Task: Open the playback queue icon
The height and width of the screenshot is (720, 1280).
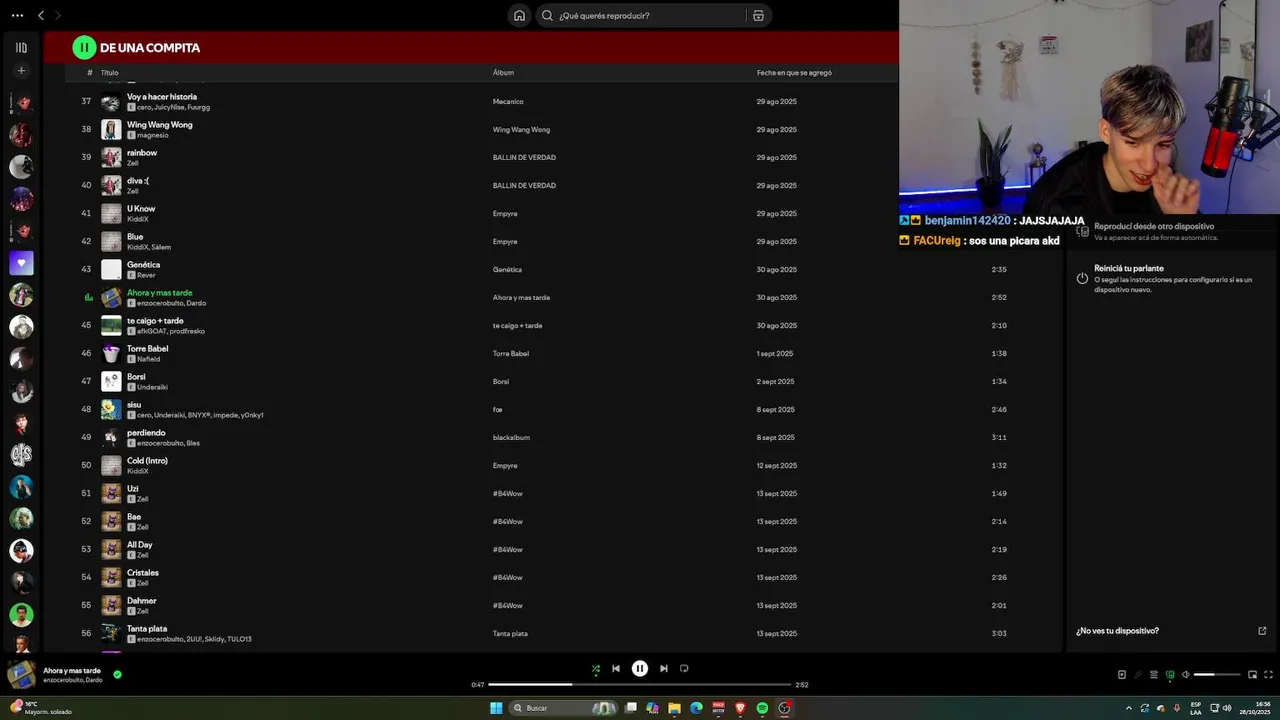Action: coord(1153,675)
